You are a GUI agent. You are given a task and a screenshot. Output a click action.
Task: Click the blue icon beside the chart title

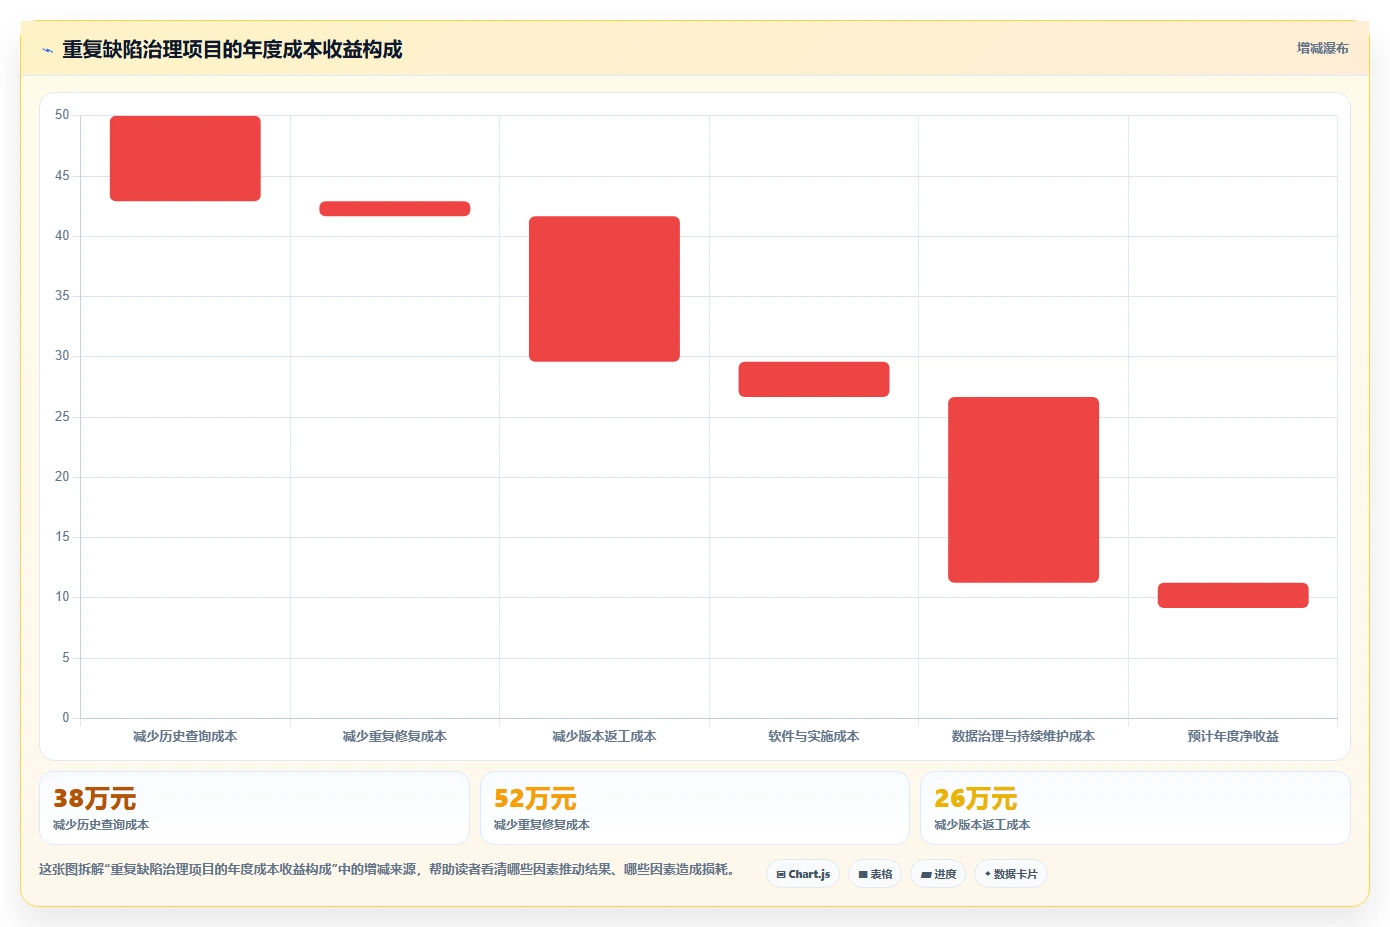tap(47, 50)
